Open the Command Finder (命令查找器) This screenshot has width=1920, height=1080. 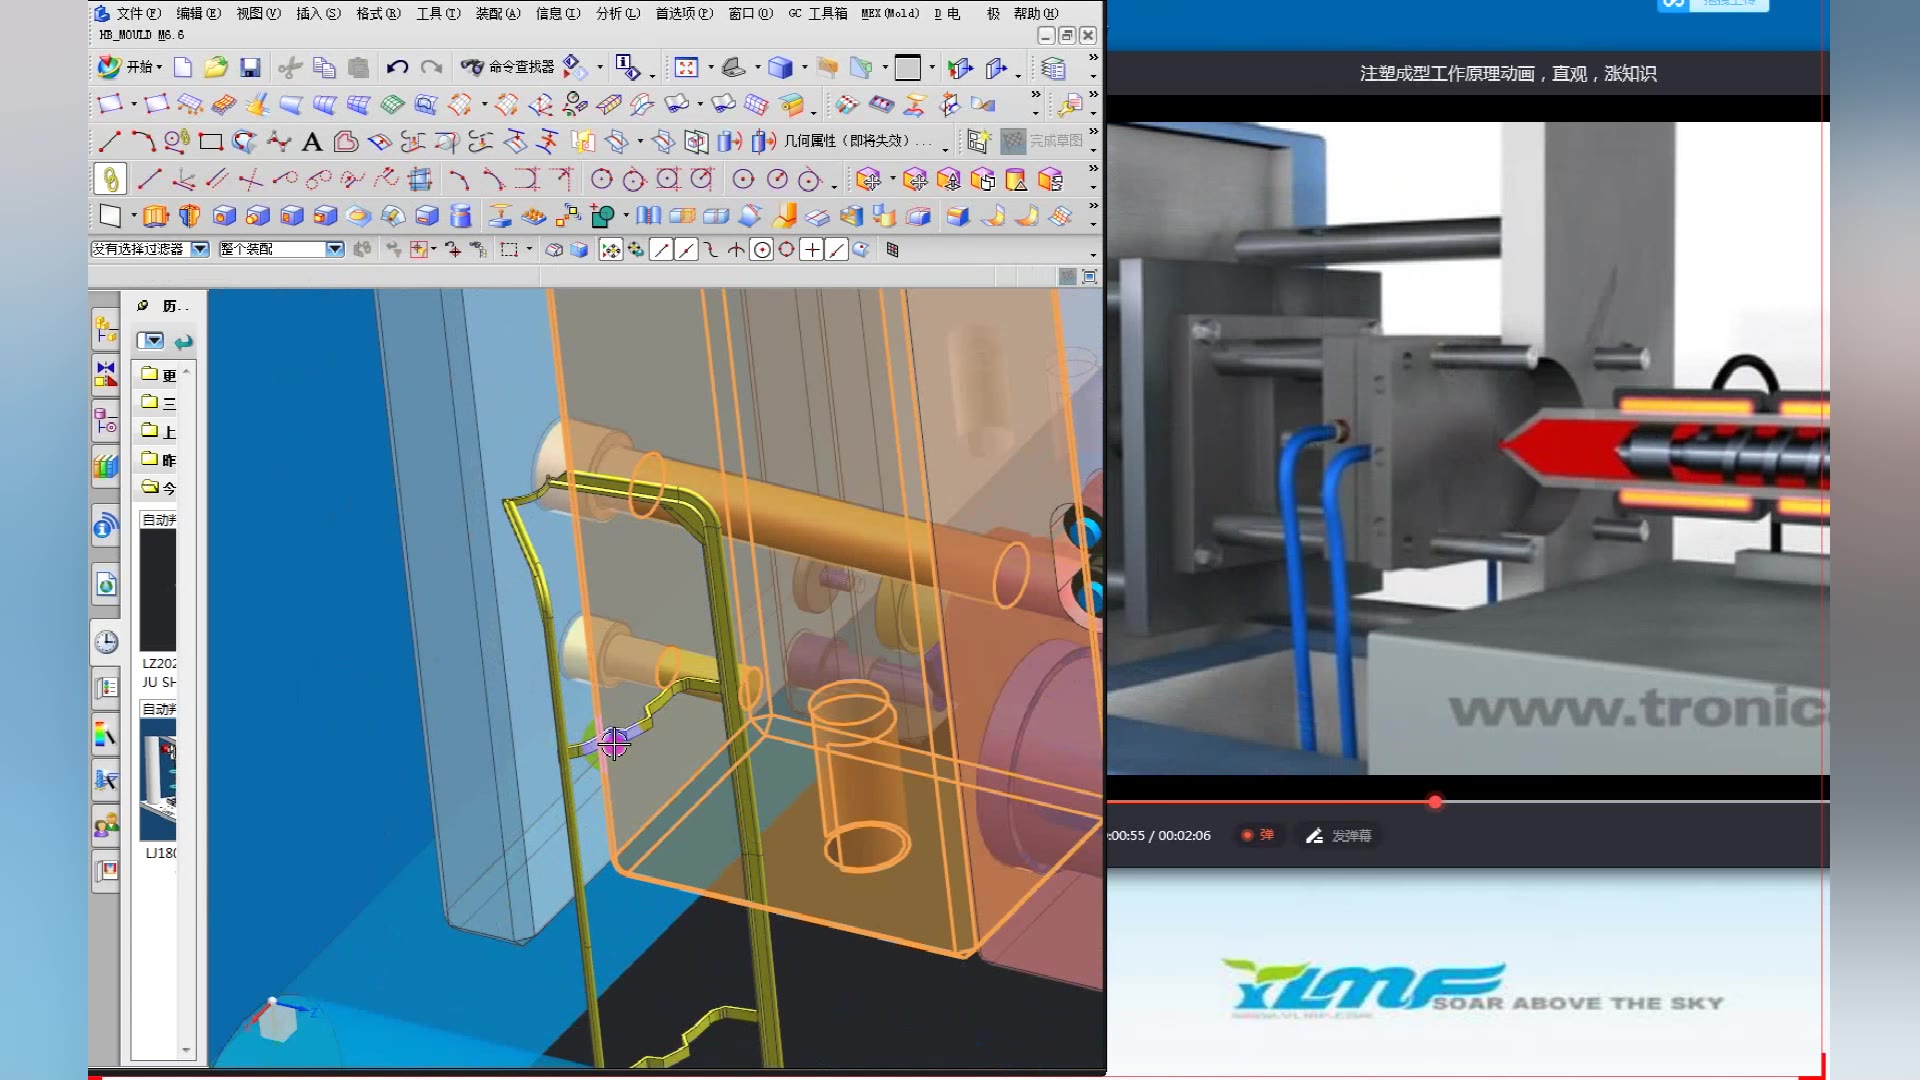[x=508, y=67]
